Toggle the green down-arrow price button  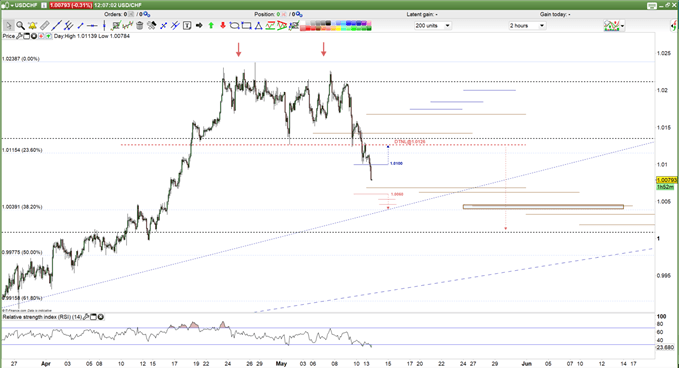tap(48, 36)
